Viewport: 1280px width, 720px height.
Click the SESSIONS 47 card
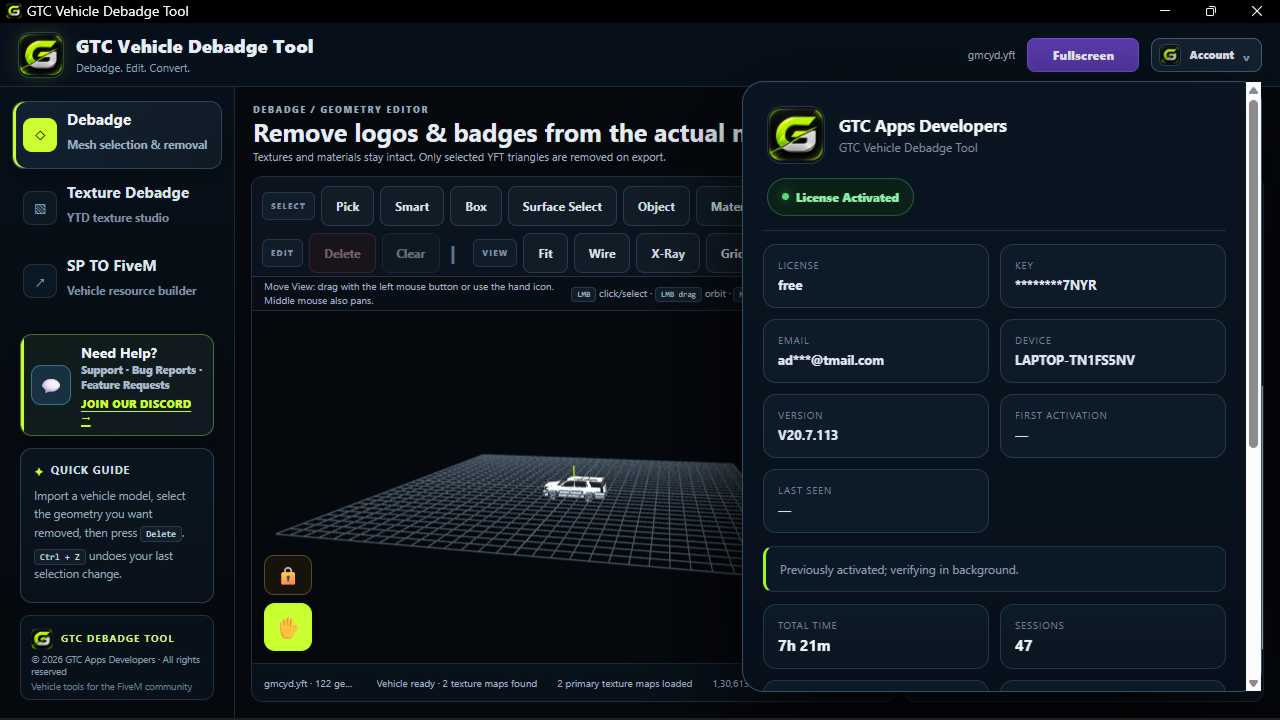click(1113, 636)
